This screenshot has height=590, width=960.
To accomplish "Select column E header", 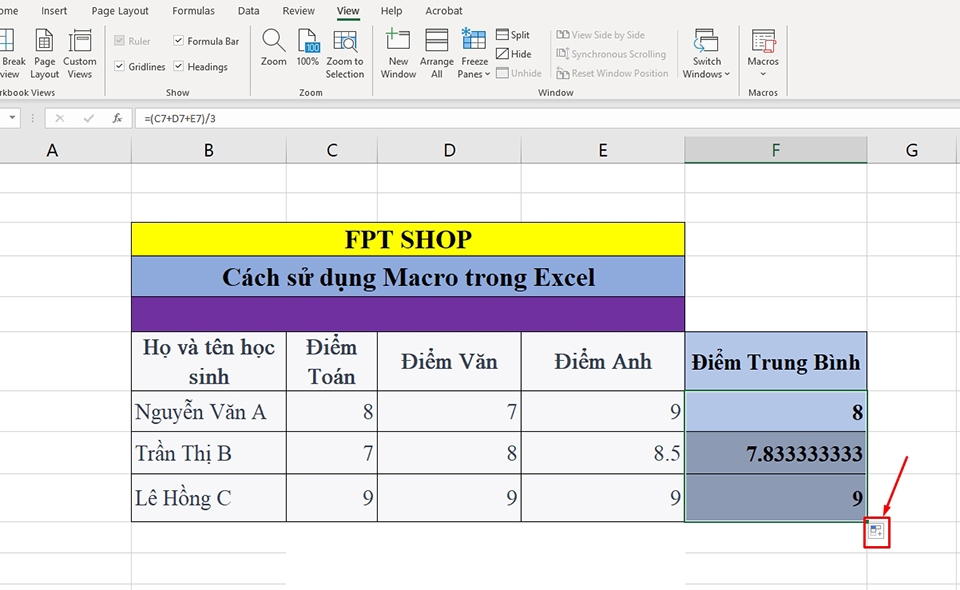I will 603,150.
